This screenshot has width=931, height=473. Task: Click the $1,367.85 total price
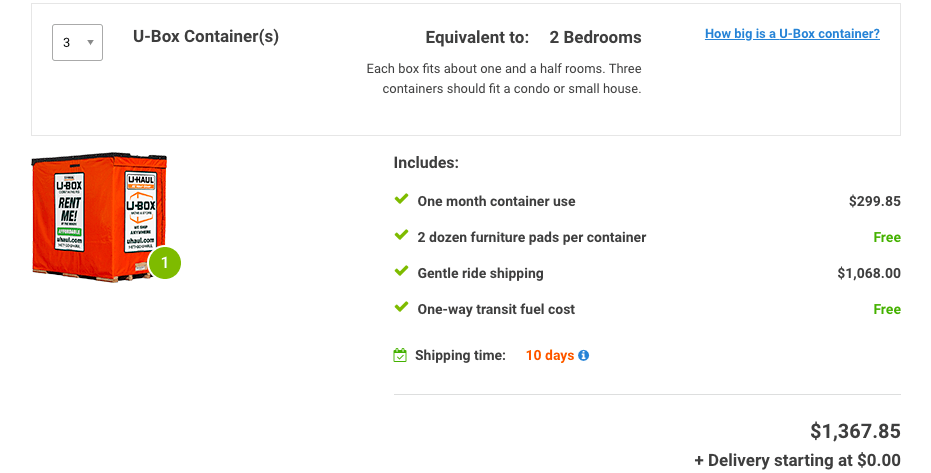pos(855,431)
